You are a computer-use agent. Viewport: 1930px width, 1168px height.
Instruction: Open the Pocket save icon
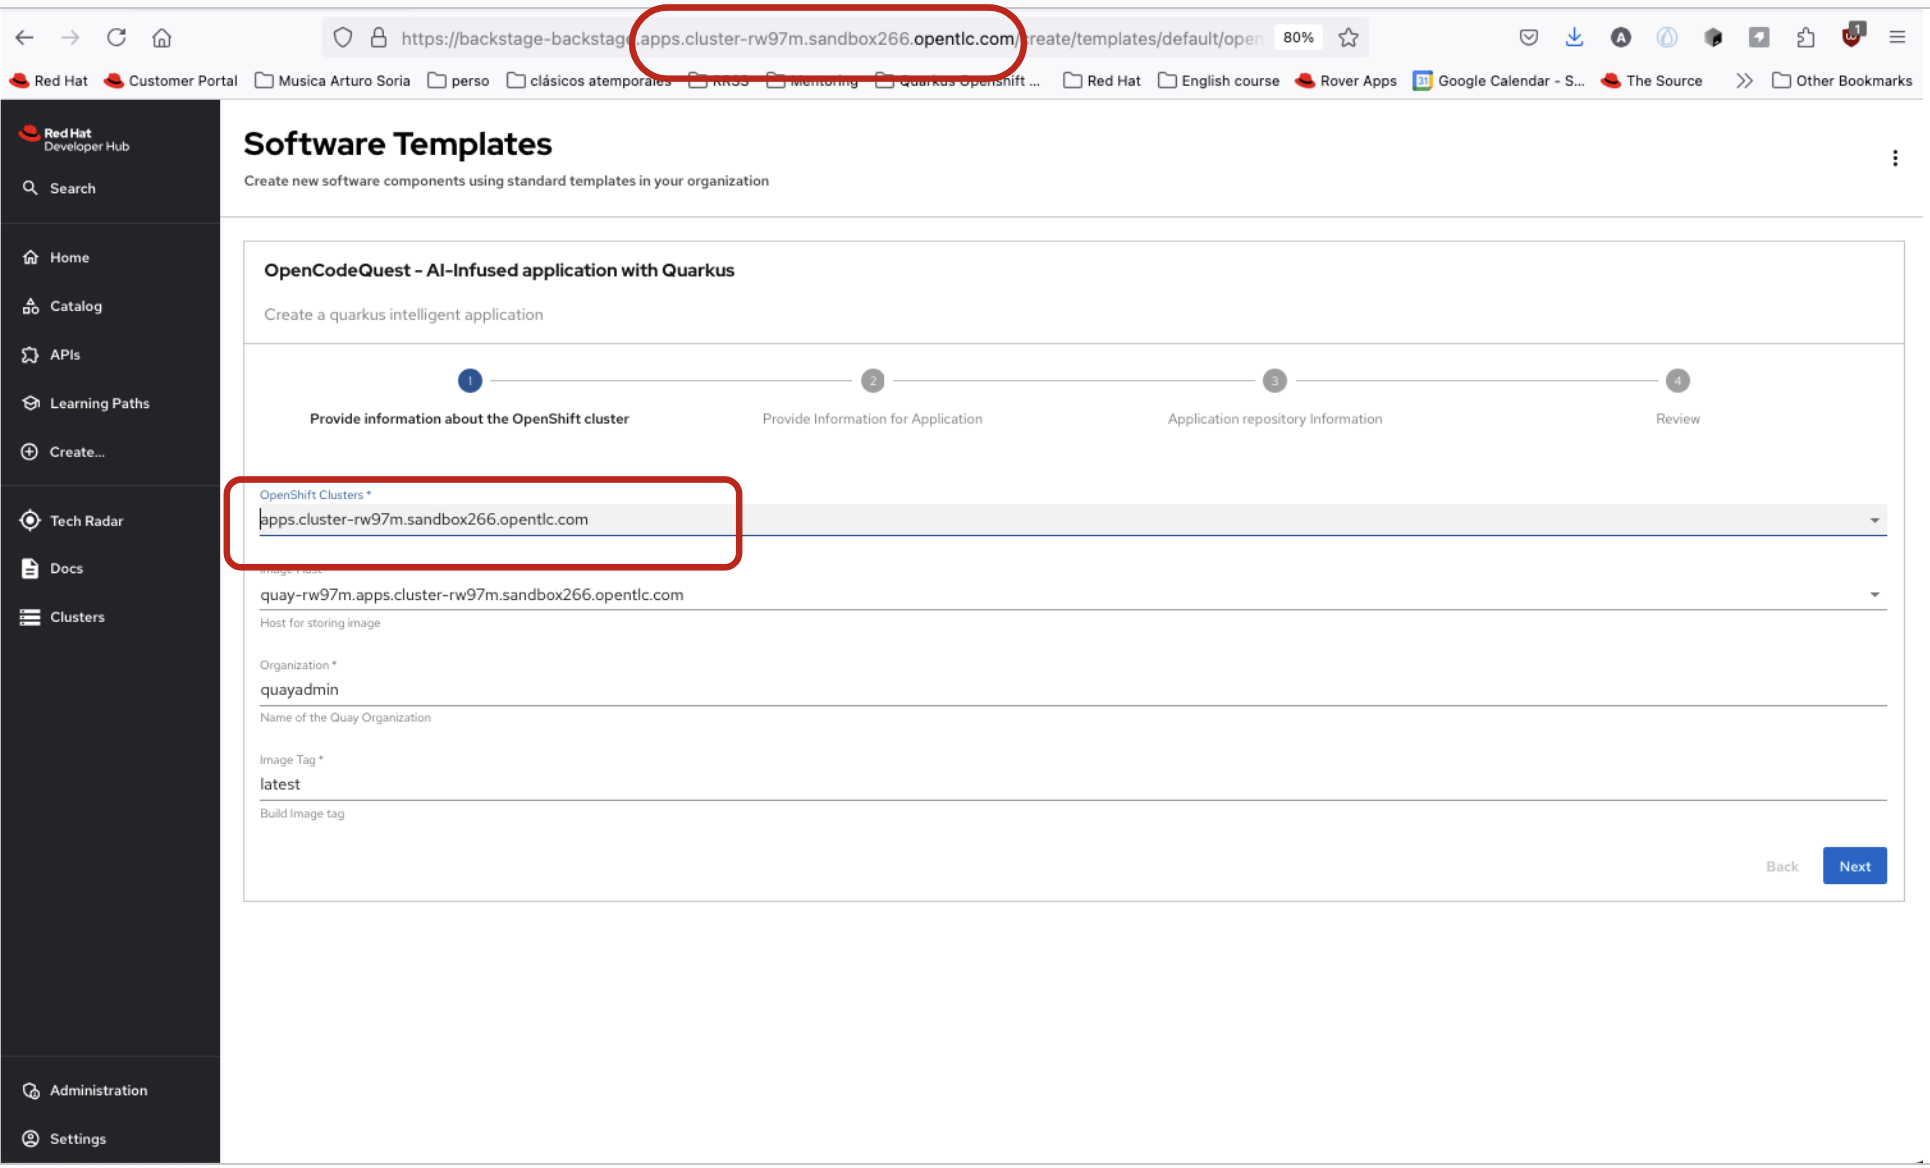[1528, 38]
